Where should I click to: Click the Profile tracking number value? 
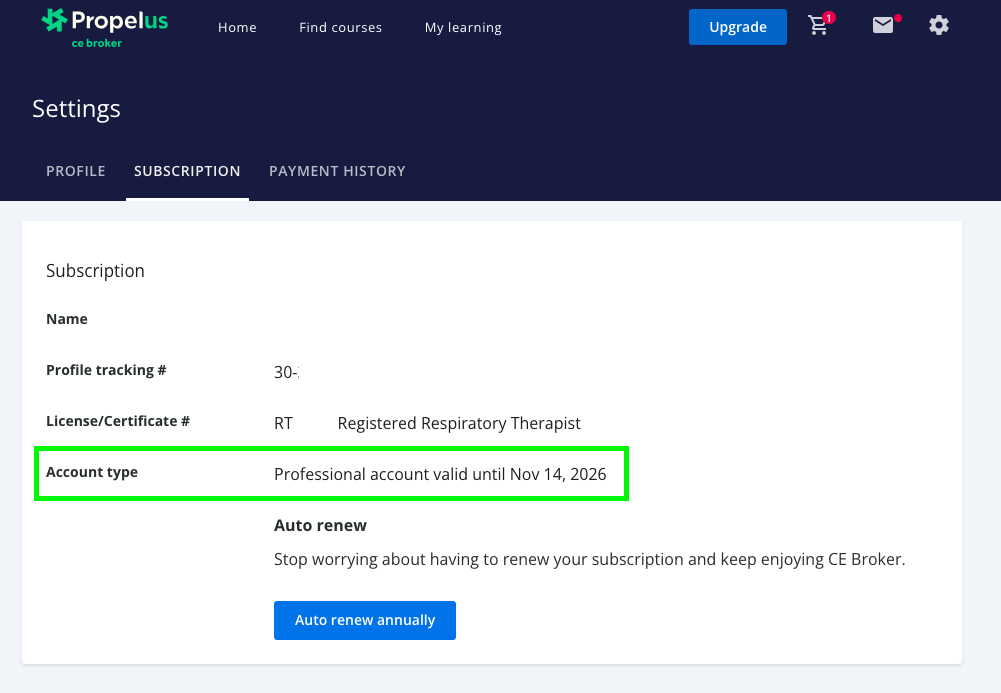[286, 372]
